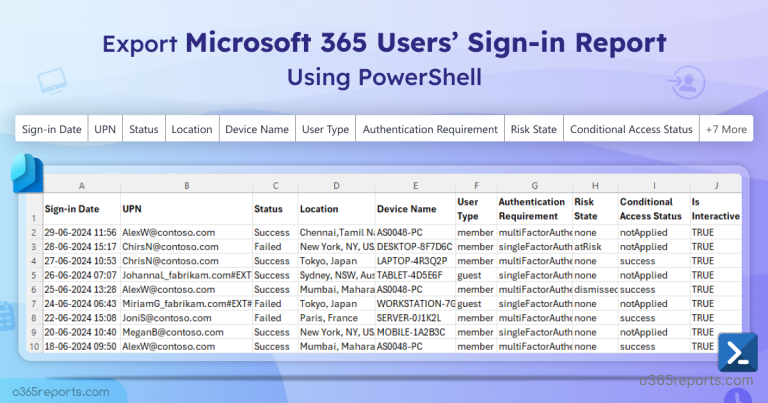The image size is (768, 403).
Task: Click cell '28-06-2024 15:17'
Action: click(82, 247)
